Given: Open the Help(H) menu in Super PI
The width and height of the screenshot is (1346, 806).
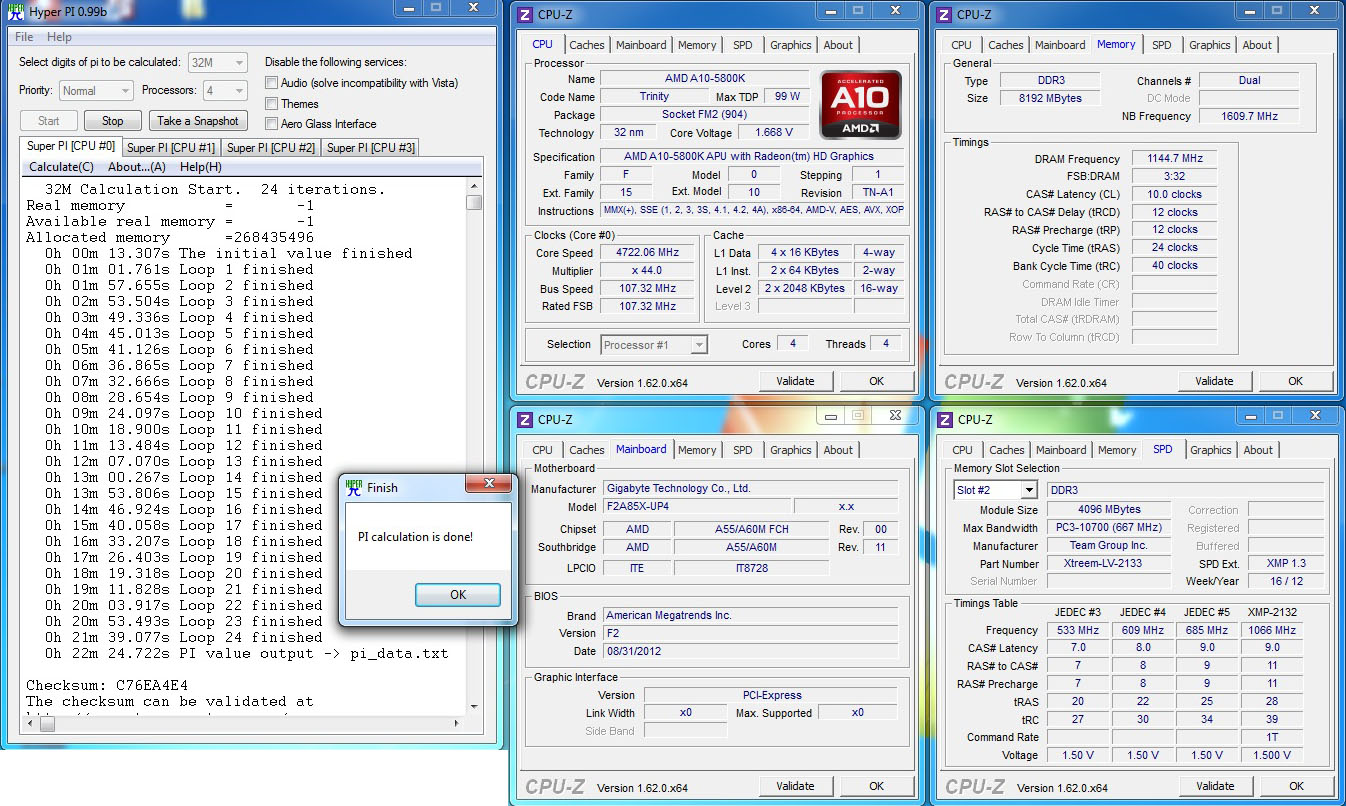Looking at the screenshot, I should click(x=201, y=167).
